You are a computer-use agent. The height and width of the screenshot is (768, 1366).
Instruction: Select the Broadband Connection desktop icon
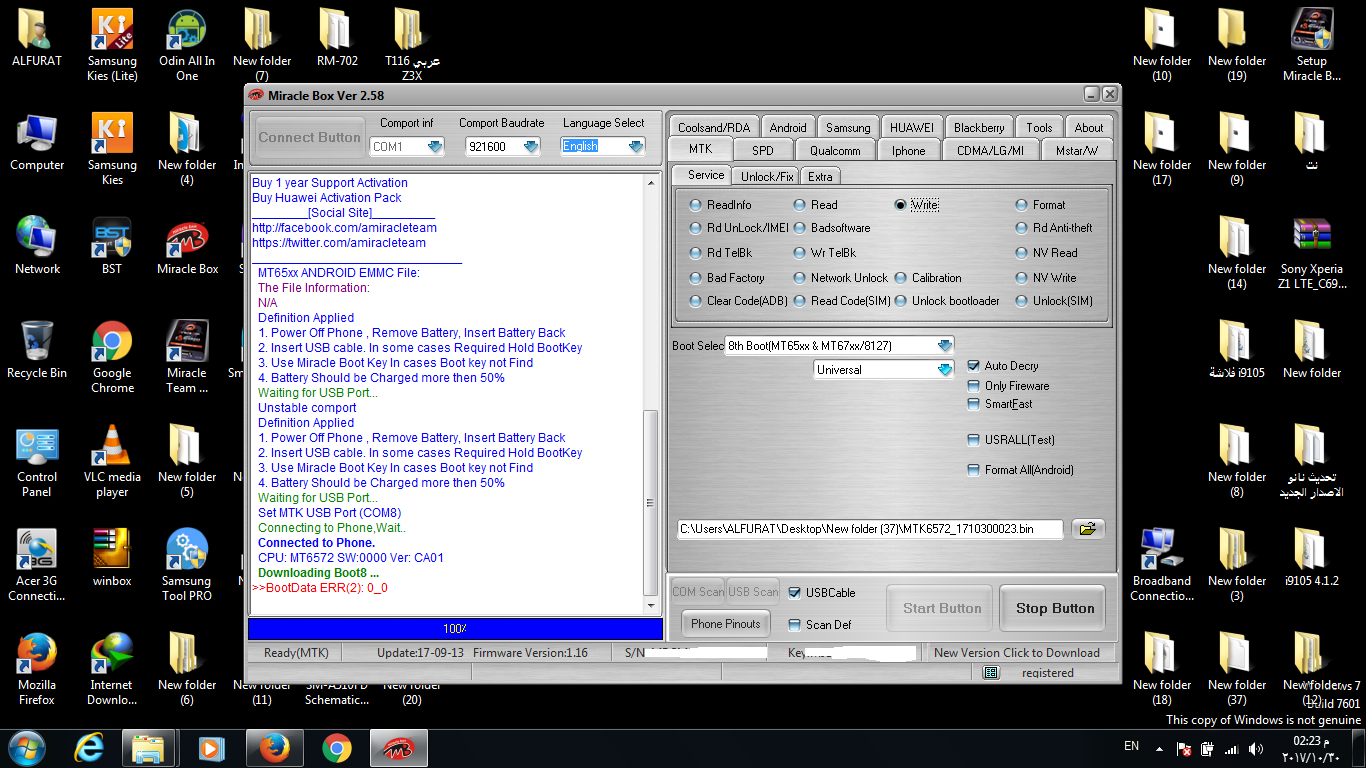(1161, 565)
